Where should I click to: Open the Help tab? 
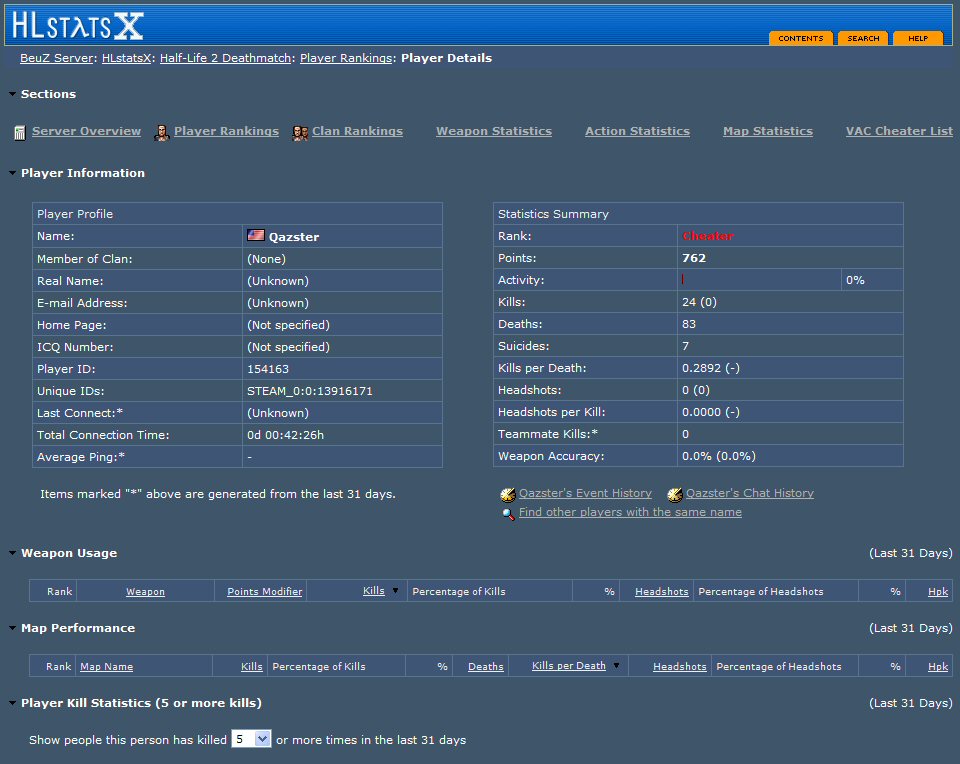[918, 38]
